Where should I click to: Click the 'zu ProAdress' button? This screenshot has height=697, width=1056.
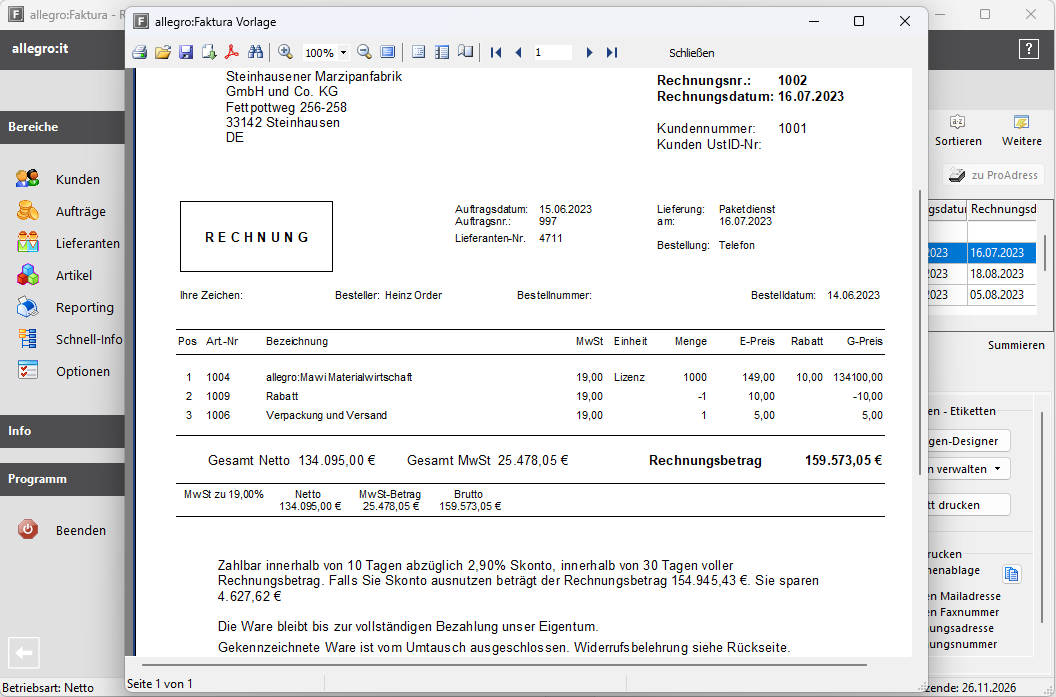993,175
